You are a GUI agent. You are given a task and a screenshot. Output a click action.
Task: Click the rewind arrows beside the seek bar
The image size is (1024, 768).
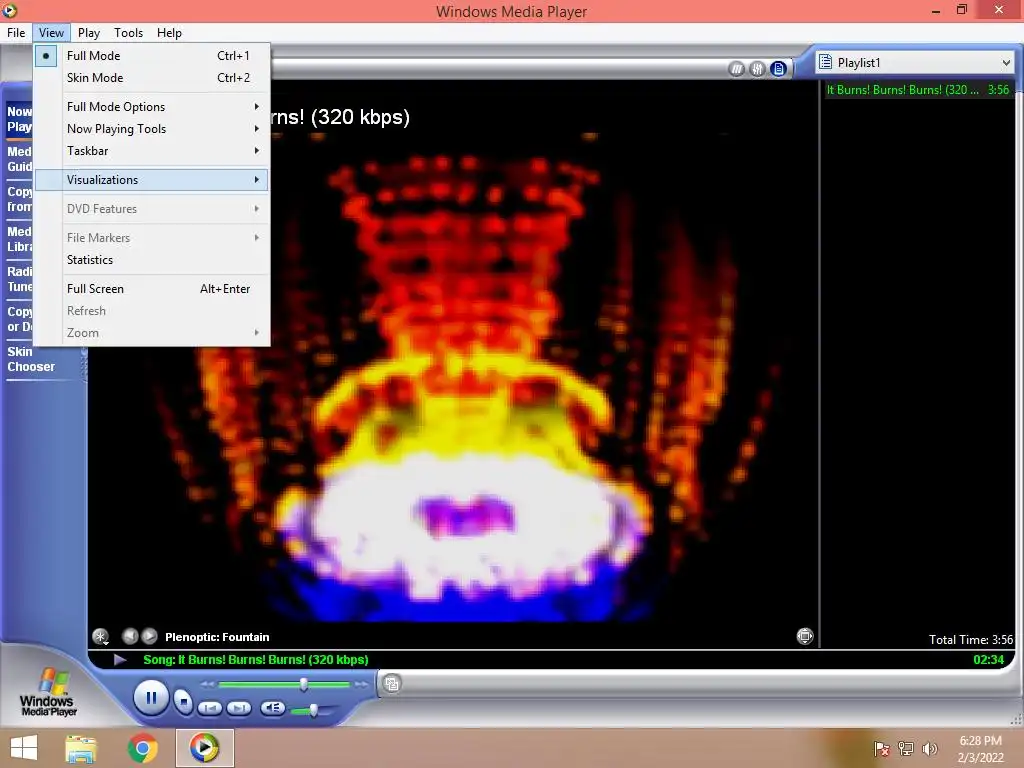207,684
